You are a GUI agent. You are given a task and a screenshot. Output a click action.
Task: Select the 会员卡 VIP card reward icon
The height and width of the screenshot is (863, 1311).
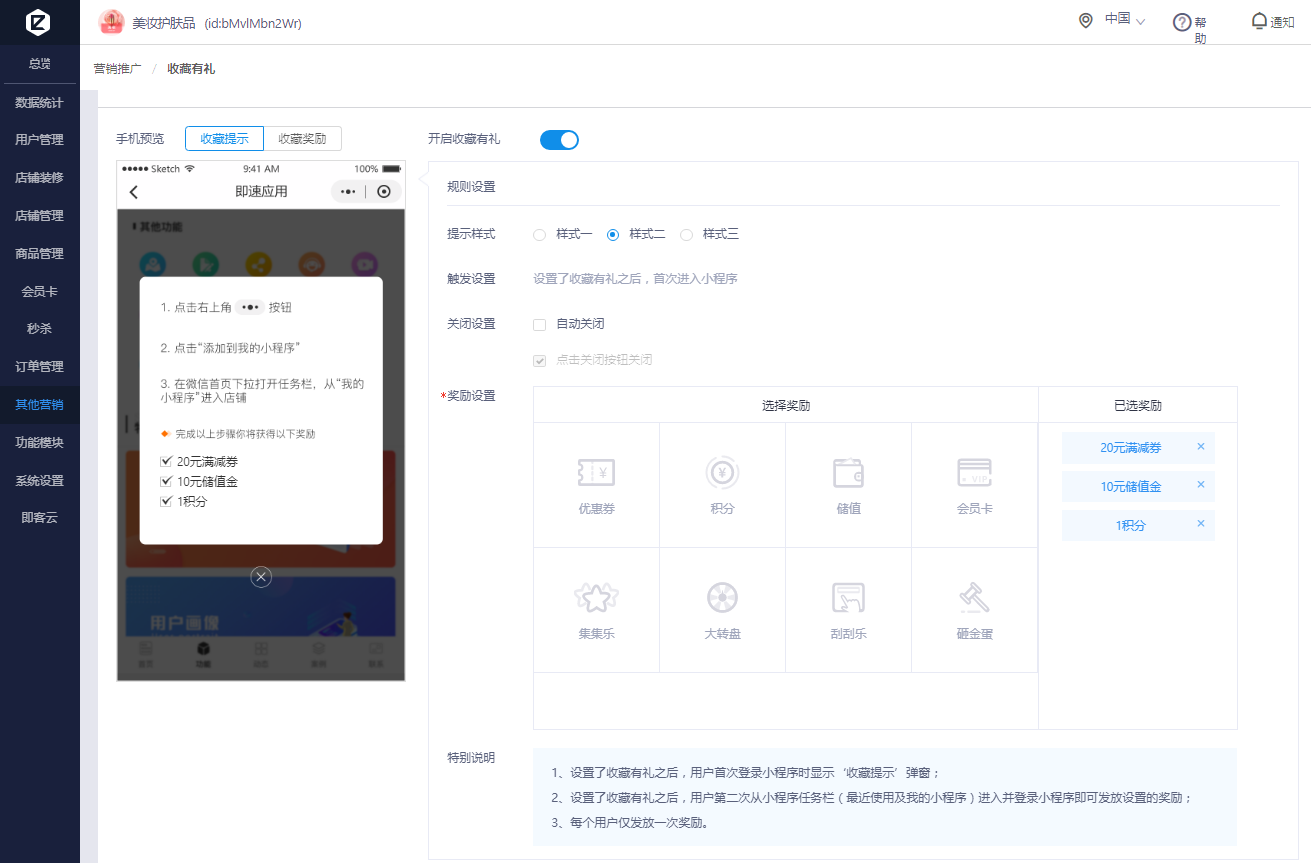tap(974, 472)
